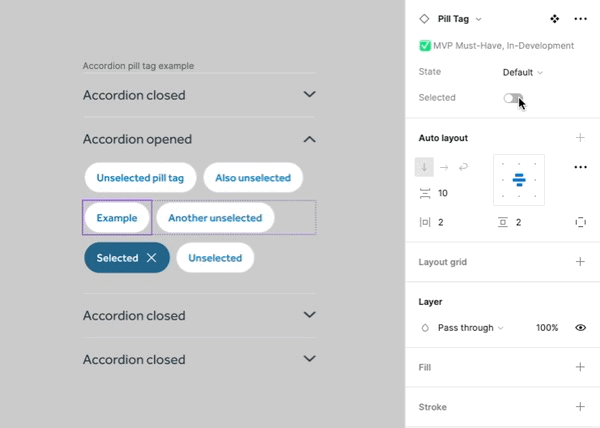
Task: Add a Stroke to the layer
Action: coord(581,407)
